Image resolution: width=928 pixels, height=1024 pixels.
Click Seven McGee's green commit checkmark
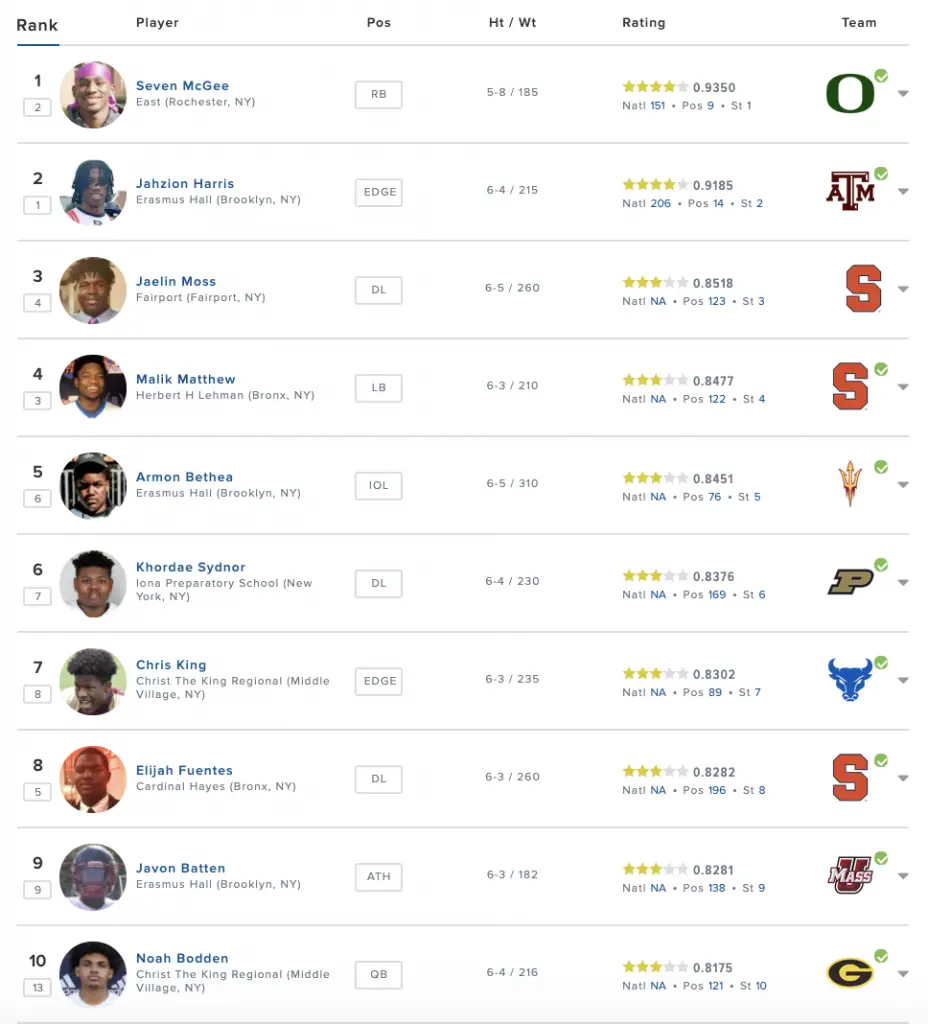(x=881, y=76)
